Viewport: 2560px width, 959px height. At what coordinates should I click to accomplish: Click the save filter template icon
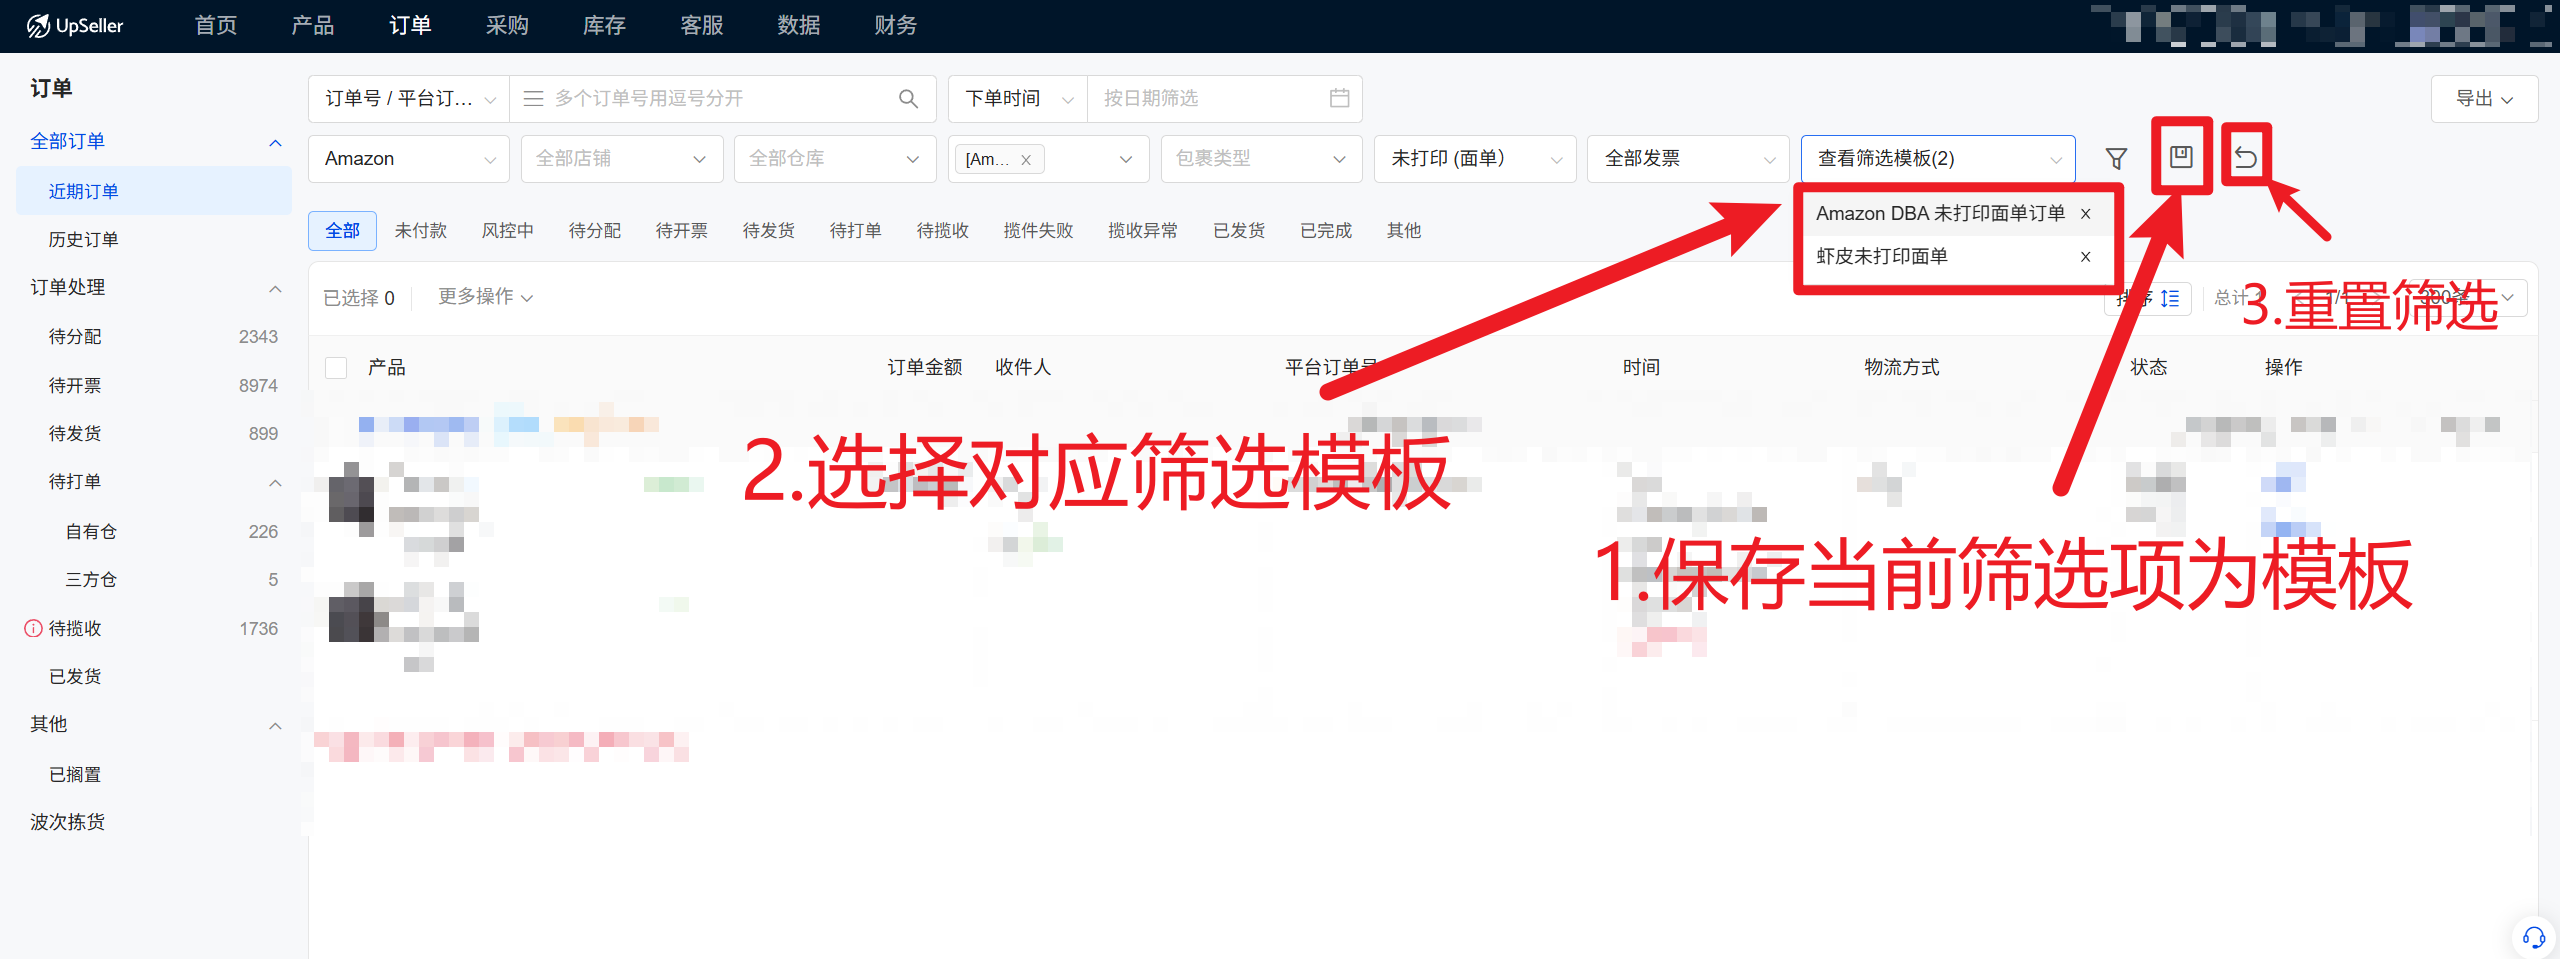pos(2180,157)
